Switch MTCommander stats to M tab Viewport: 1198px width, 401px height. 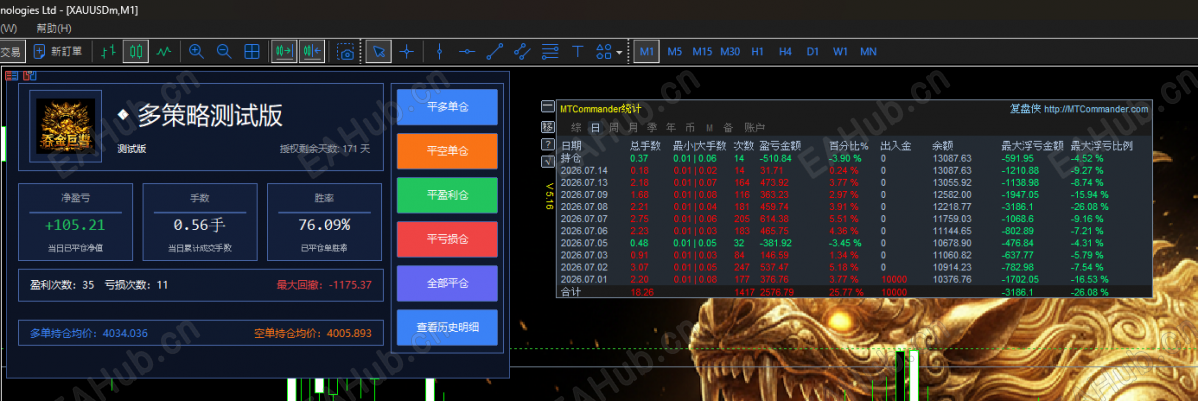[709, 128]
